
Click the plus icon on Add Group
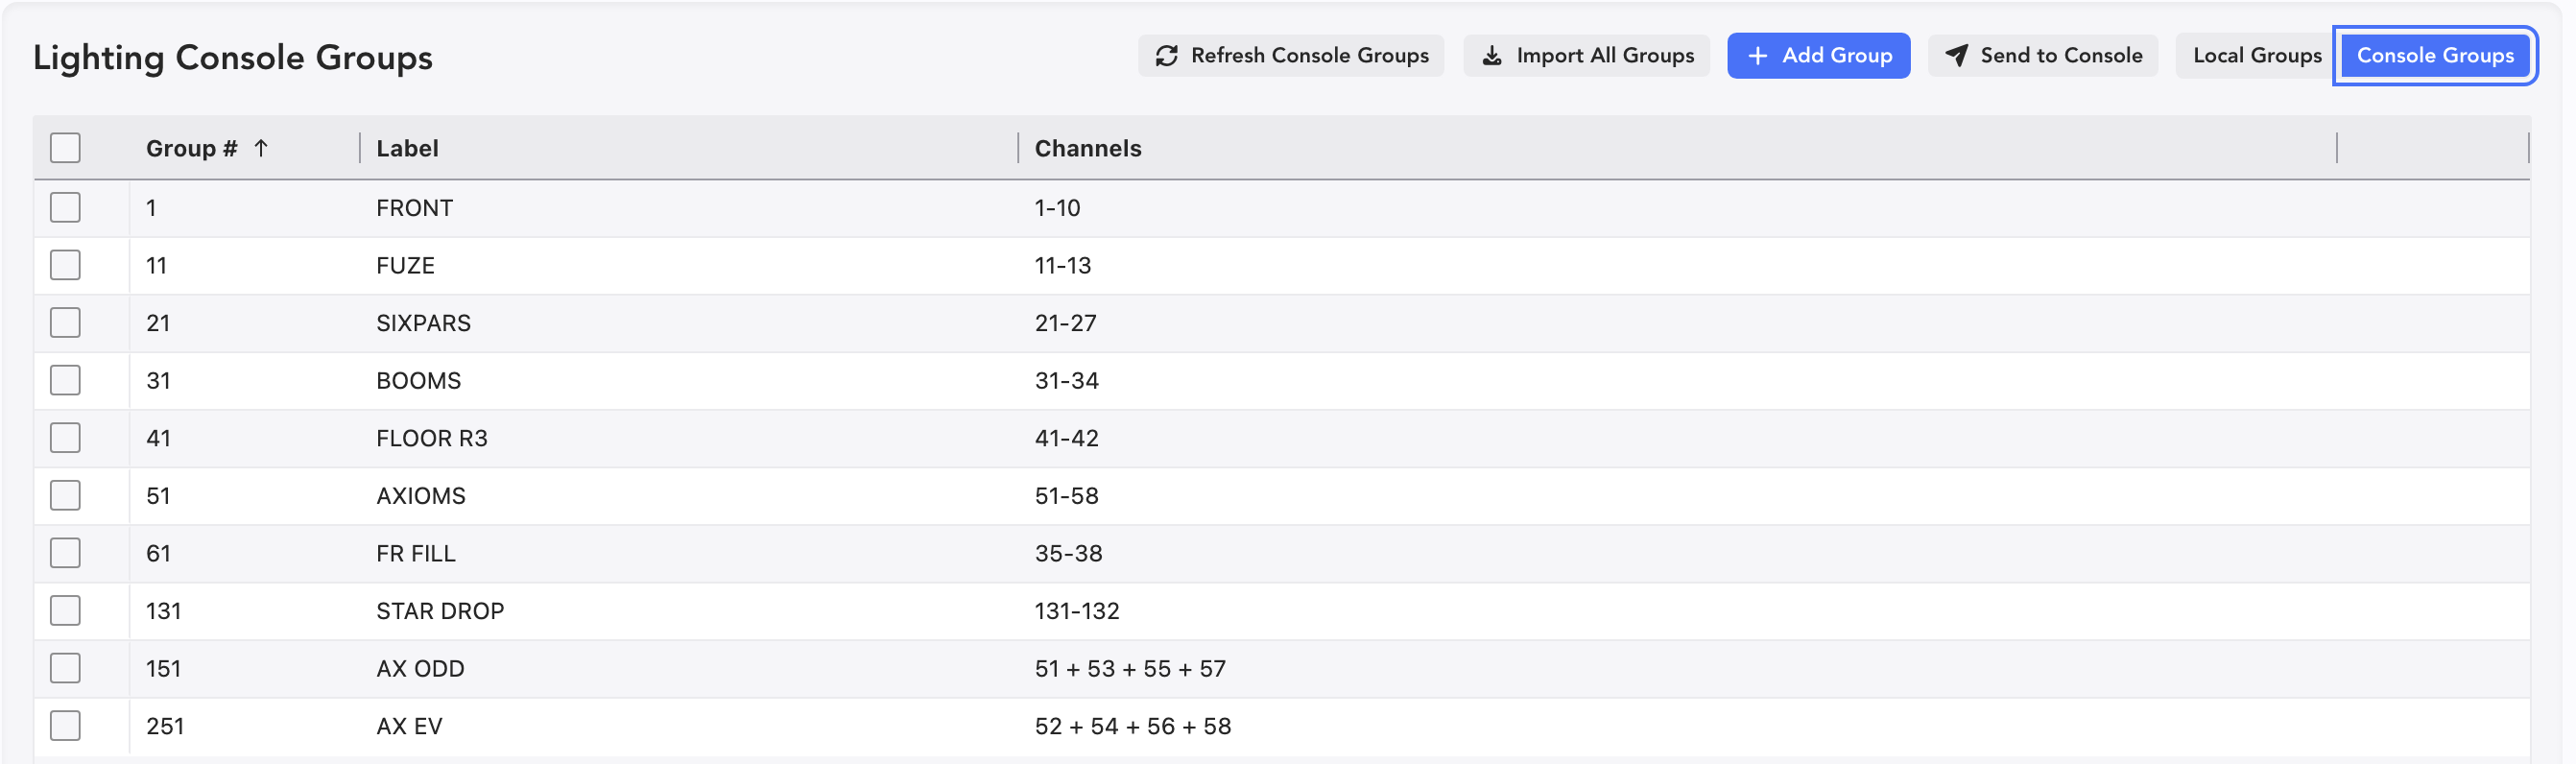tap(1757, 56)
